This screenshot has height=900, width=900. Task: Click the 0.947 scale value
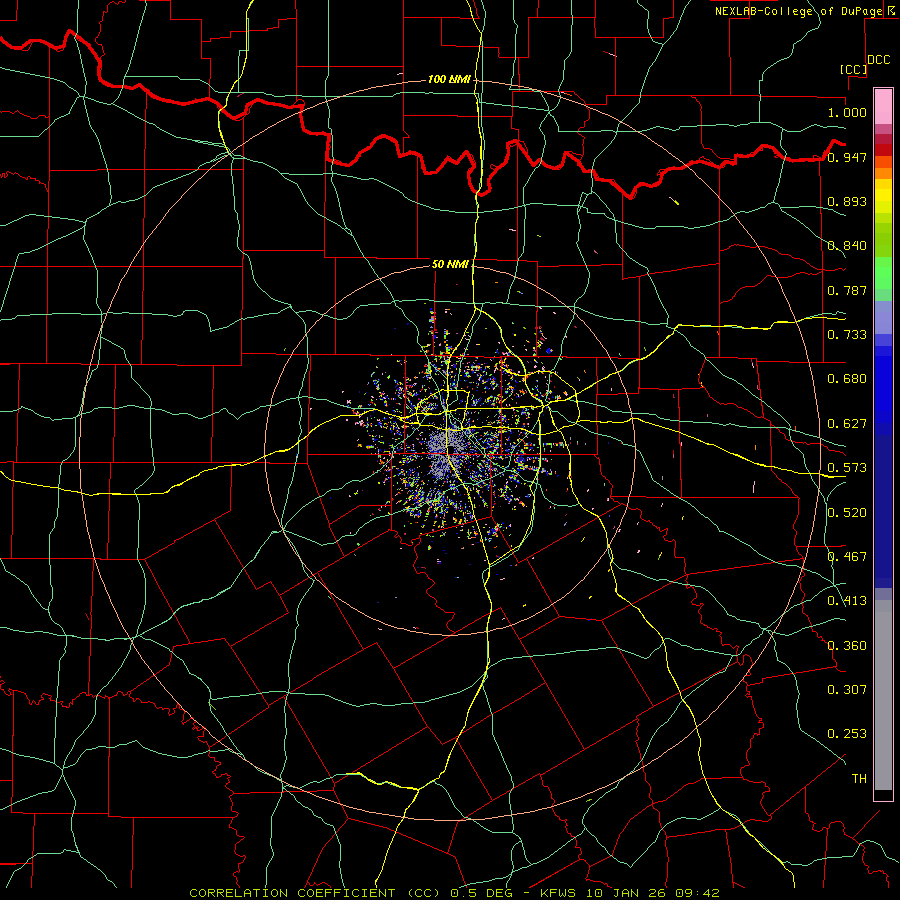click(847, 157)
